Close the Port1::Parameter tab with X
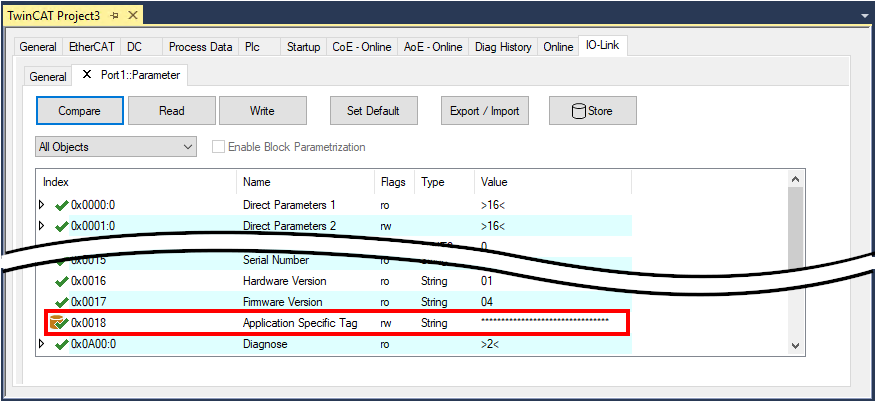The width and height of the screenshot is (875, 401). (x=86, y=75)
